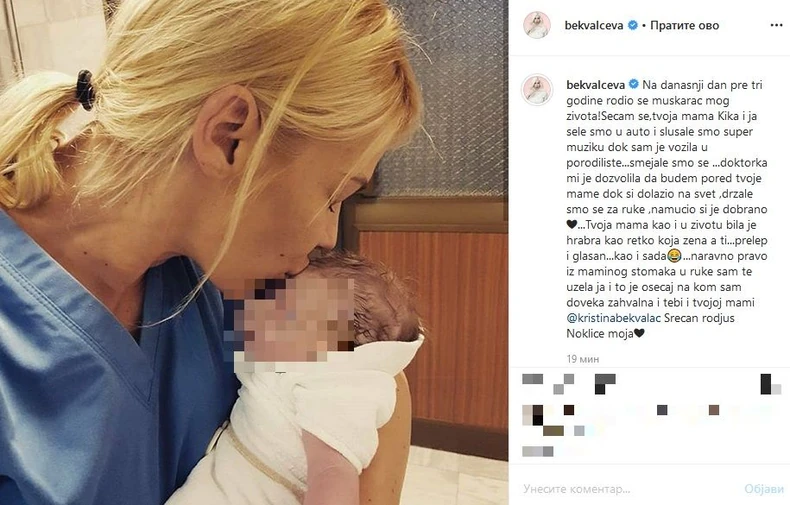Image resolution: width=790 pixels, height=505 pixels.
Task: Click the blurred post date below likes
Action: point(538,451)
